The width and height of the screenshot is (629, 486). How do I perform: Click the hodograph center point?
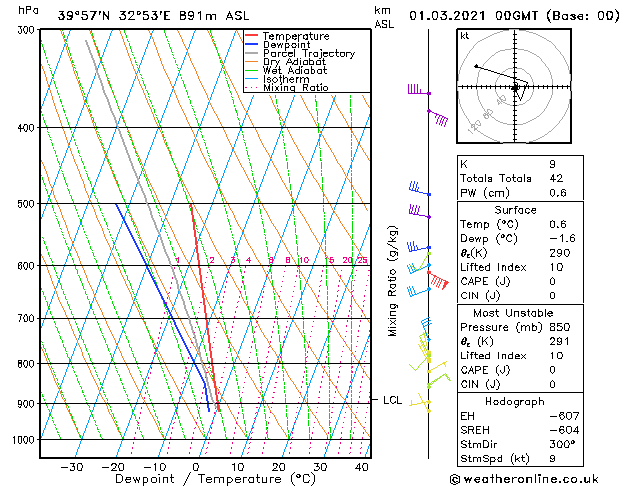(x=515, y=87)
